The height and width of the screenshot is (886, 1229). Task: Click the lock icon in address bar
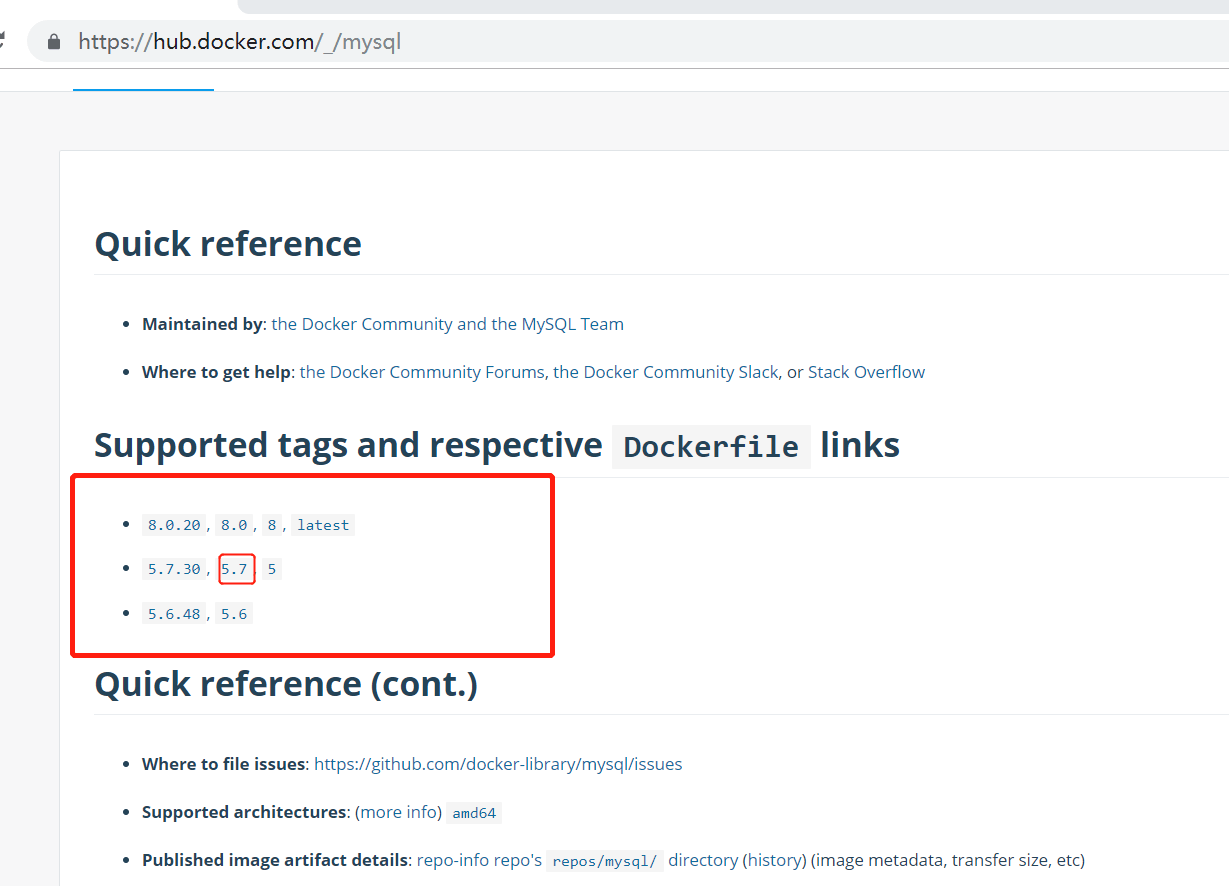(54, 42)
